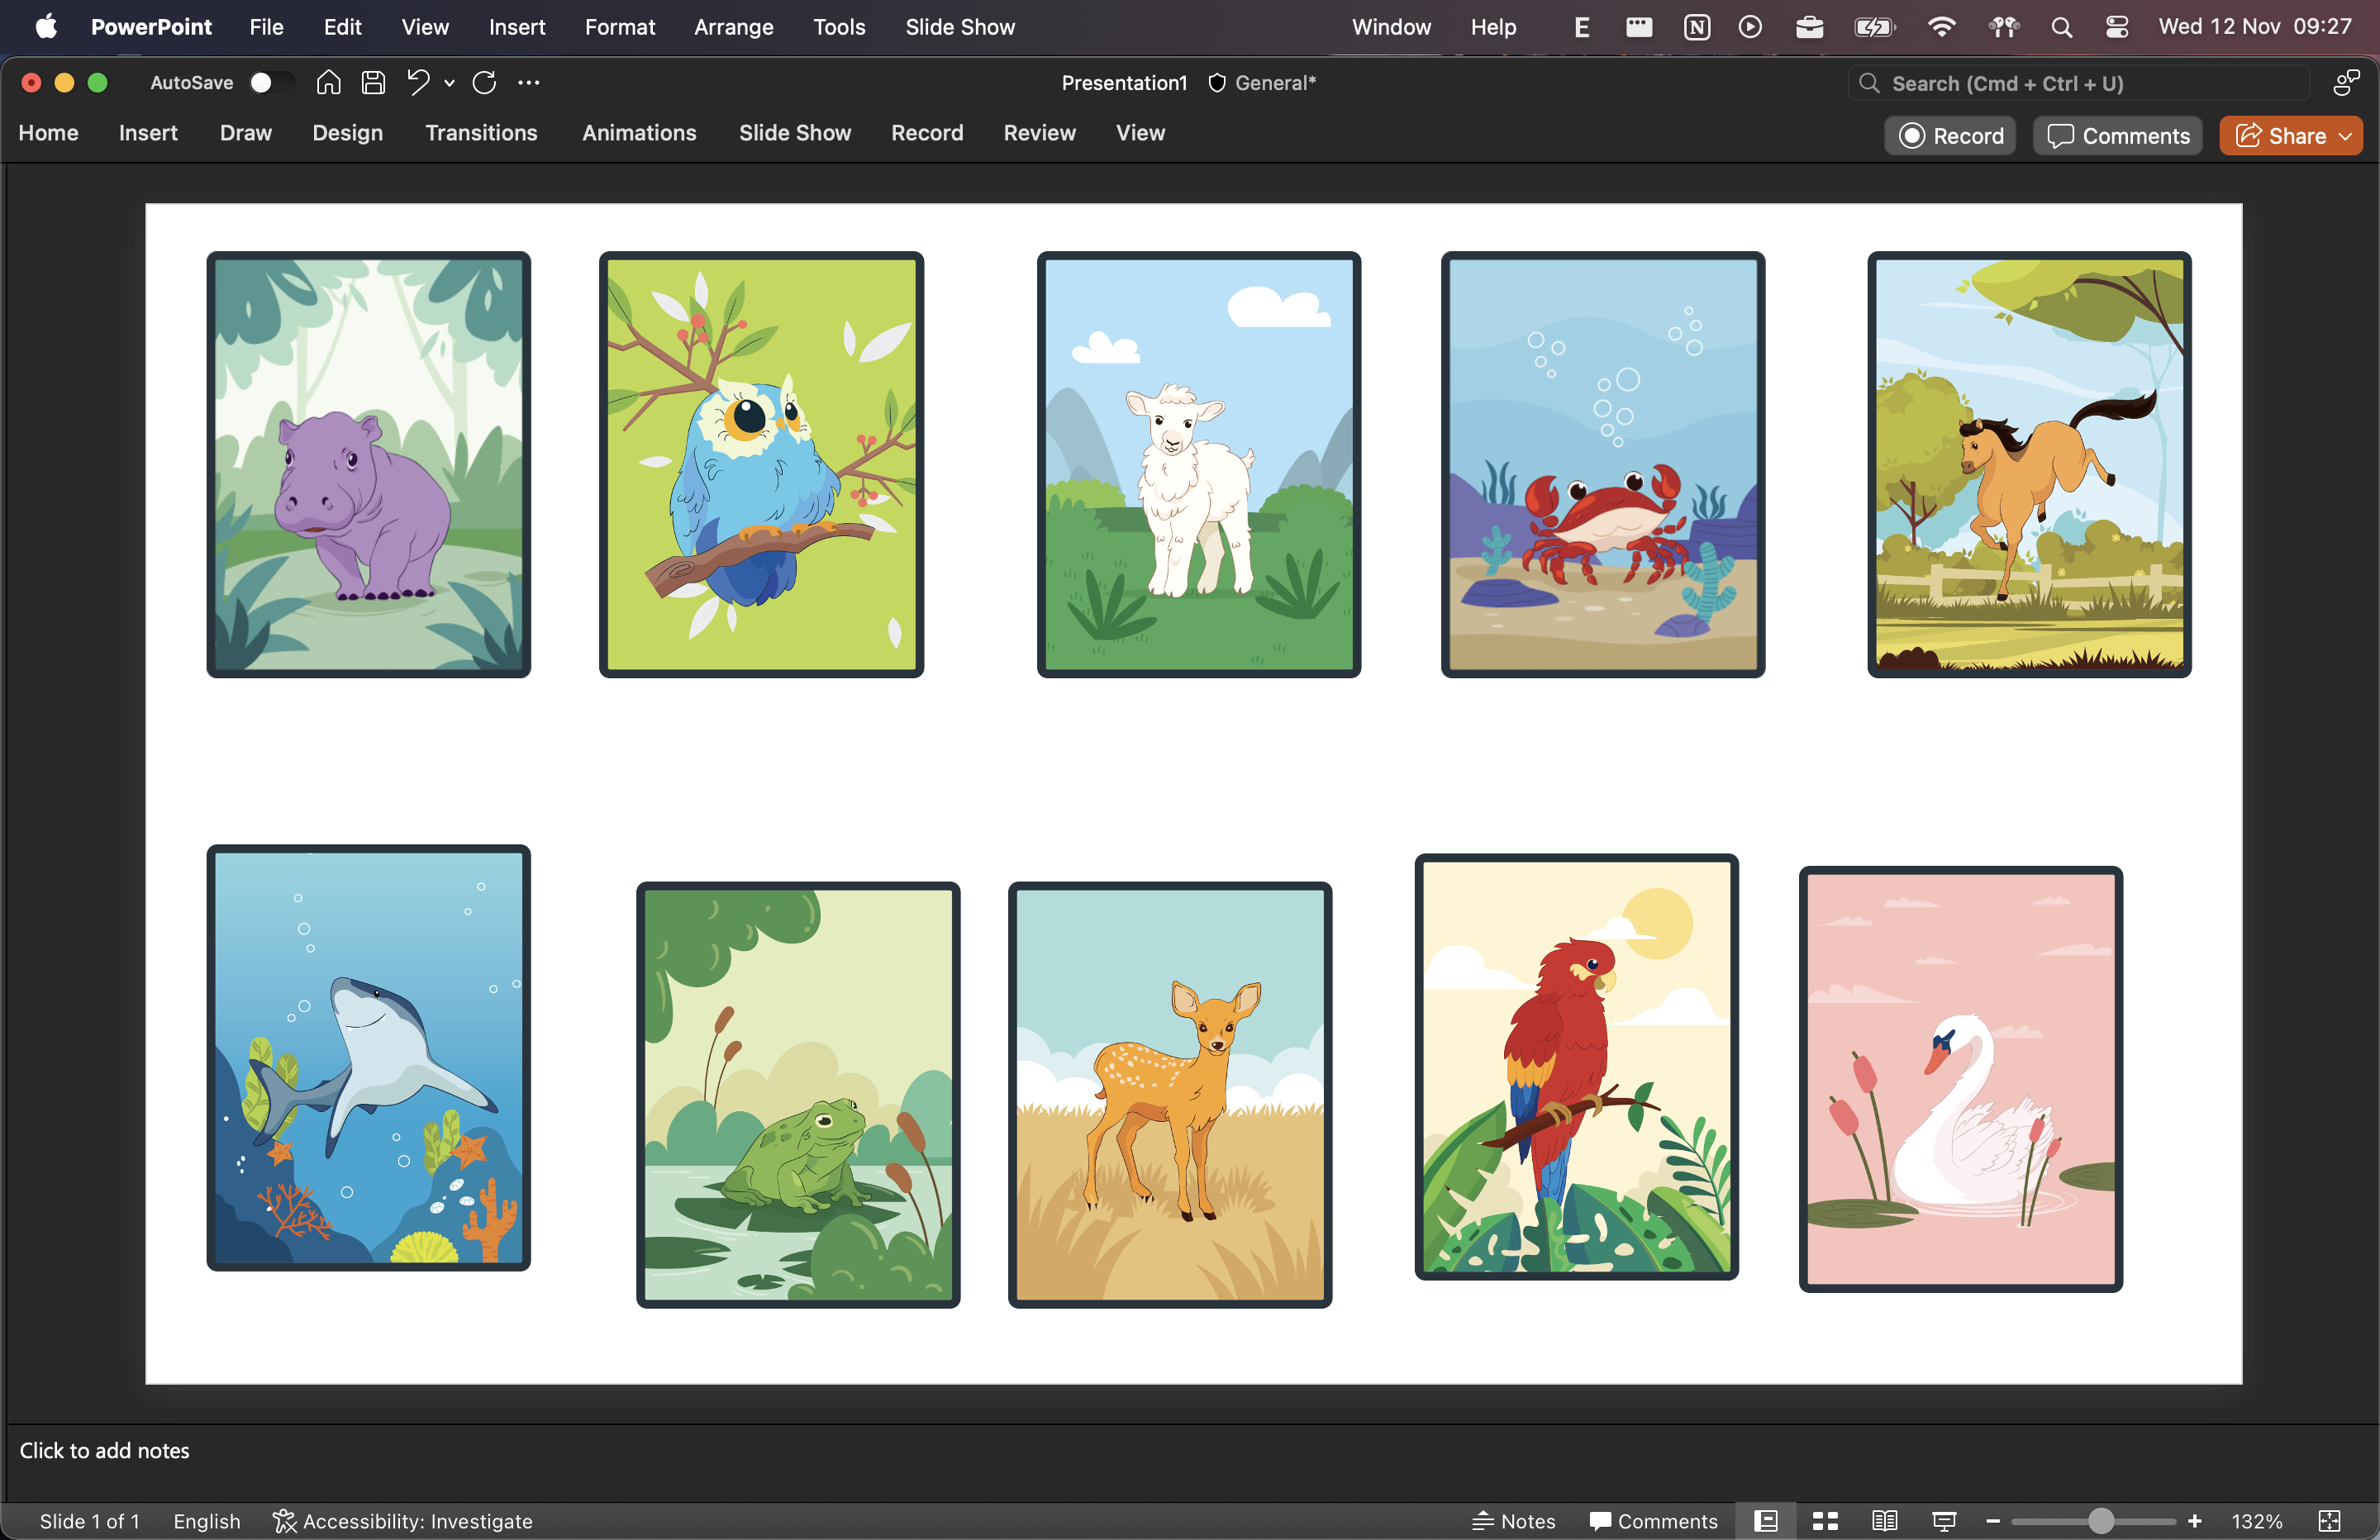Open the undo history dropdown arrow
The height and width of the screenshot is (1540, 2380).
[x=450, y=84]
